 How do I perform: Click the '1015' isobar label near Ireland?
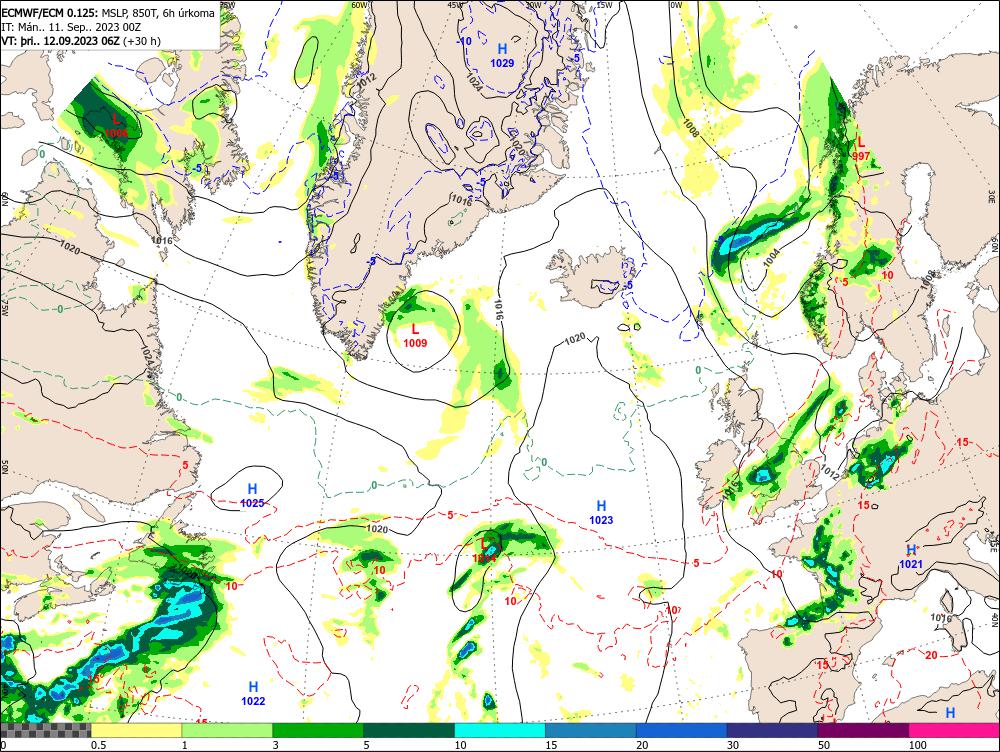731,490
